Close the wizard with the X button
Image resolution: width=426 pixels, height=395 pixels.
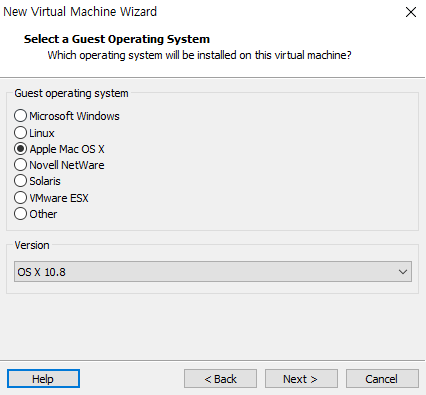pos(411,12)
